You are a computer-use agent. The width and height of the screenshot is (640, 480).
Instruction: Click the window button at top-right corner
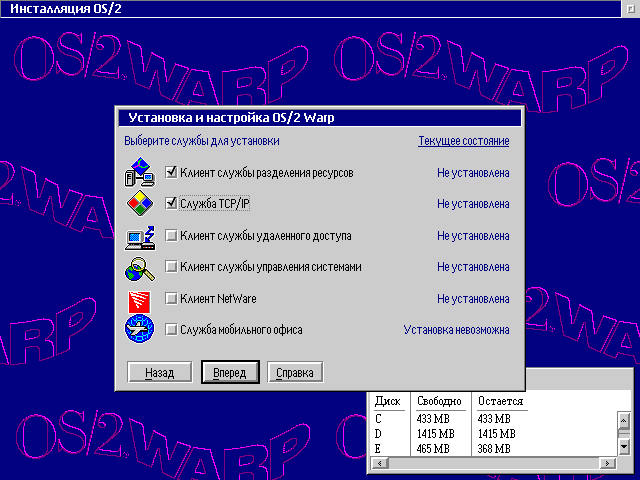[630, 9]
